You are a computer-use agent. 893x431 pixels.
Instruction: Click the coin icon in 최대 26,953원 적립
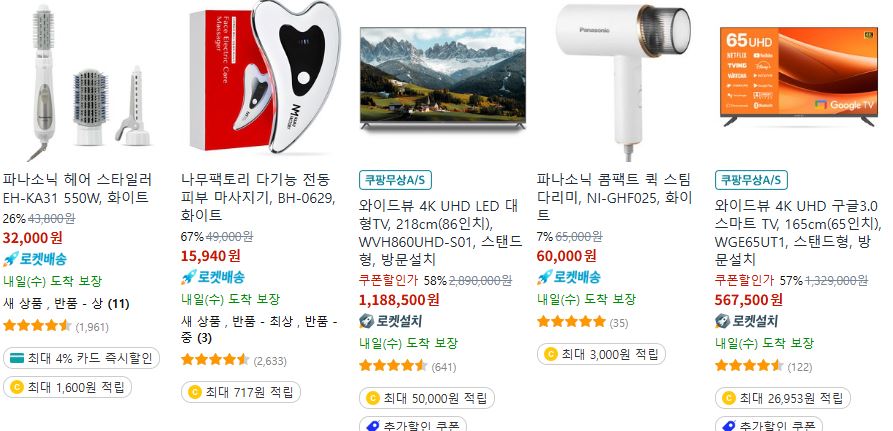click(x=729, y=398)
